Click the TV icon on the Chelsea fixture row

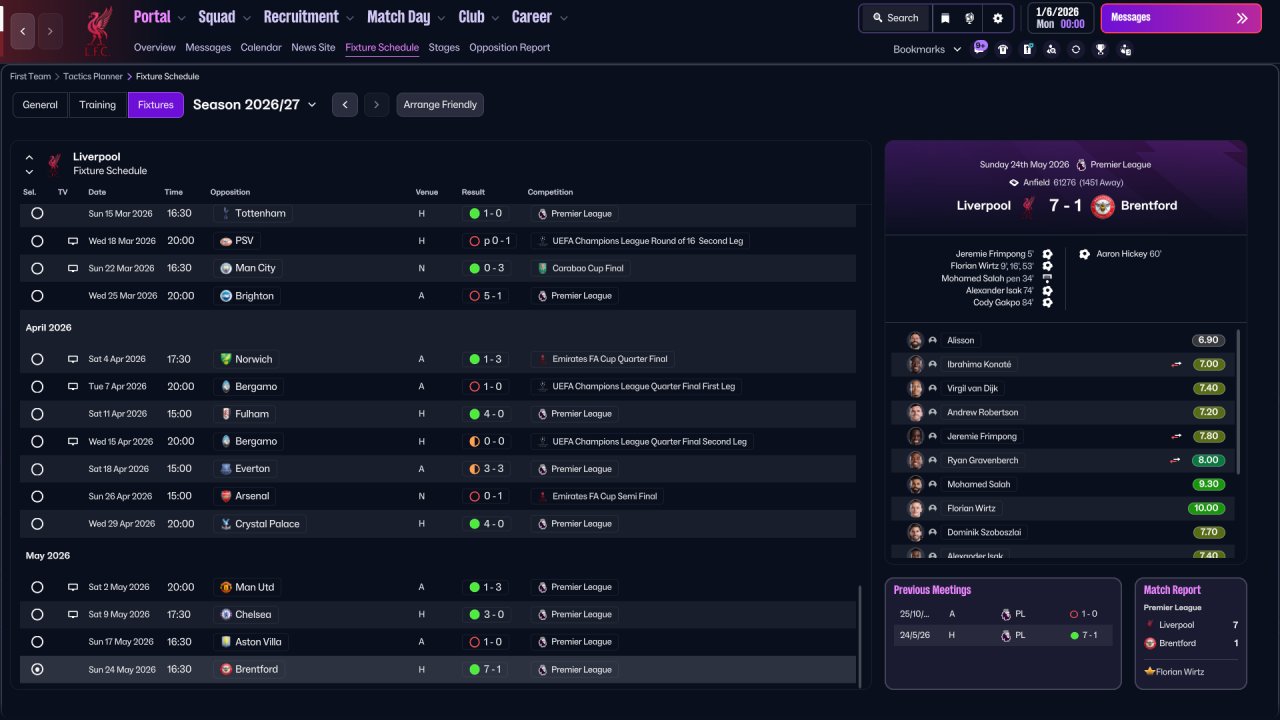72,615
